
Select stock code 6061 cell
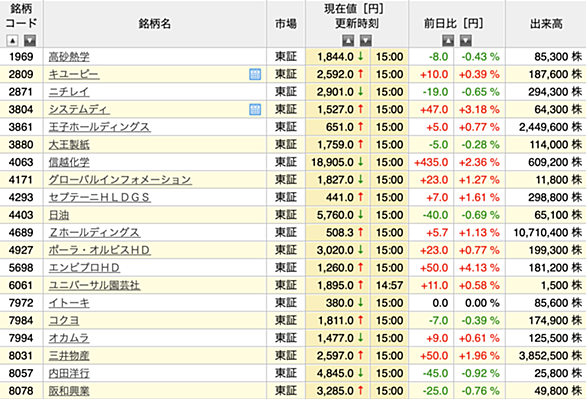click(x=21, y=285)
